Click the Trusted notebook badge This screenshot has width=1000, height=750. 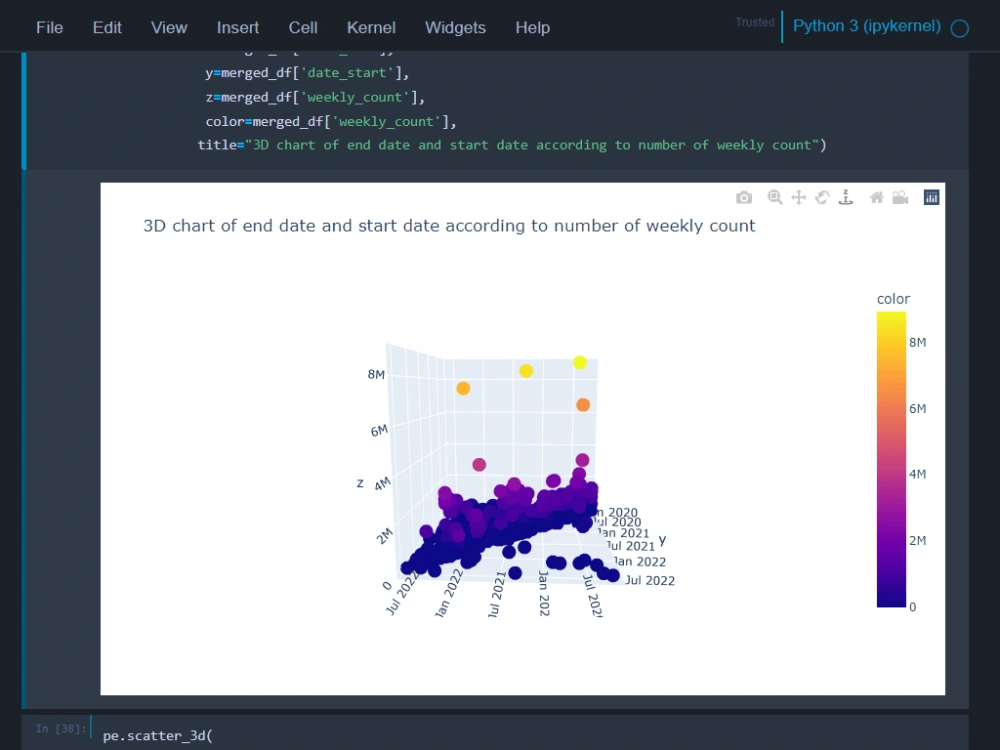[x=755, y=22]
